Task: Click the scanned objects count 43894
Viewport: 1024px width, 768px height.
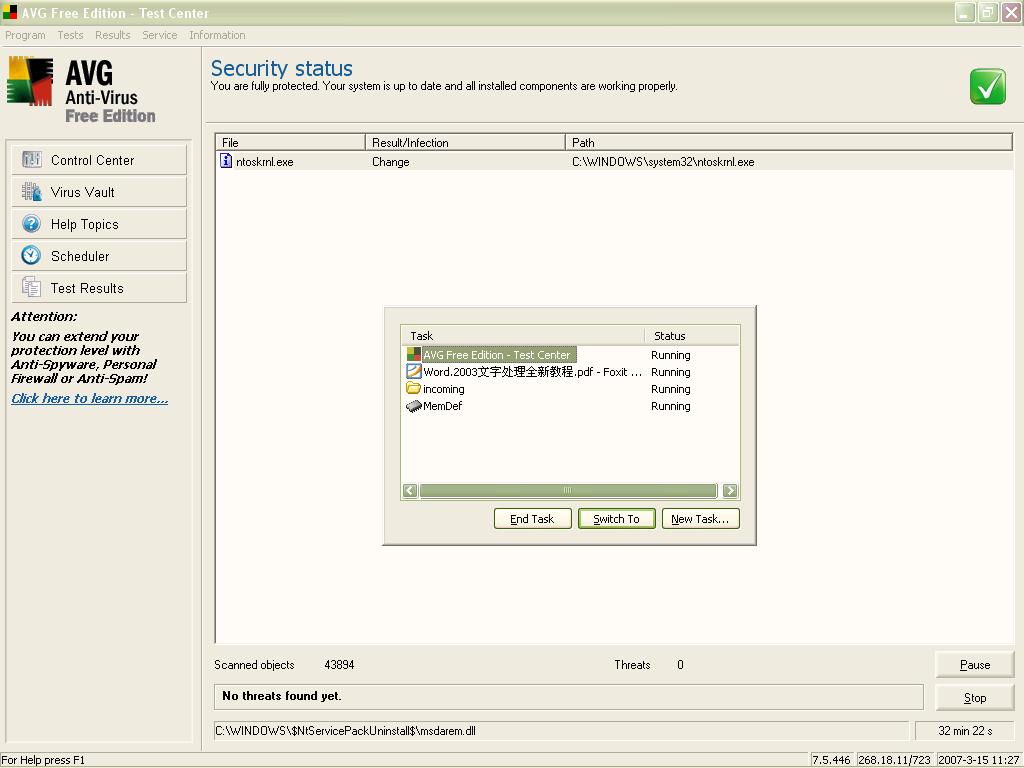Action: pos(339,665)
